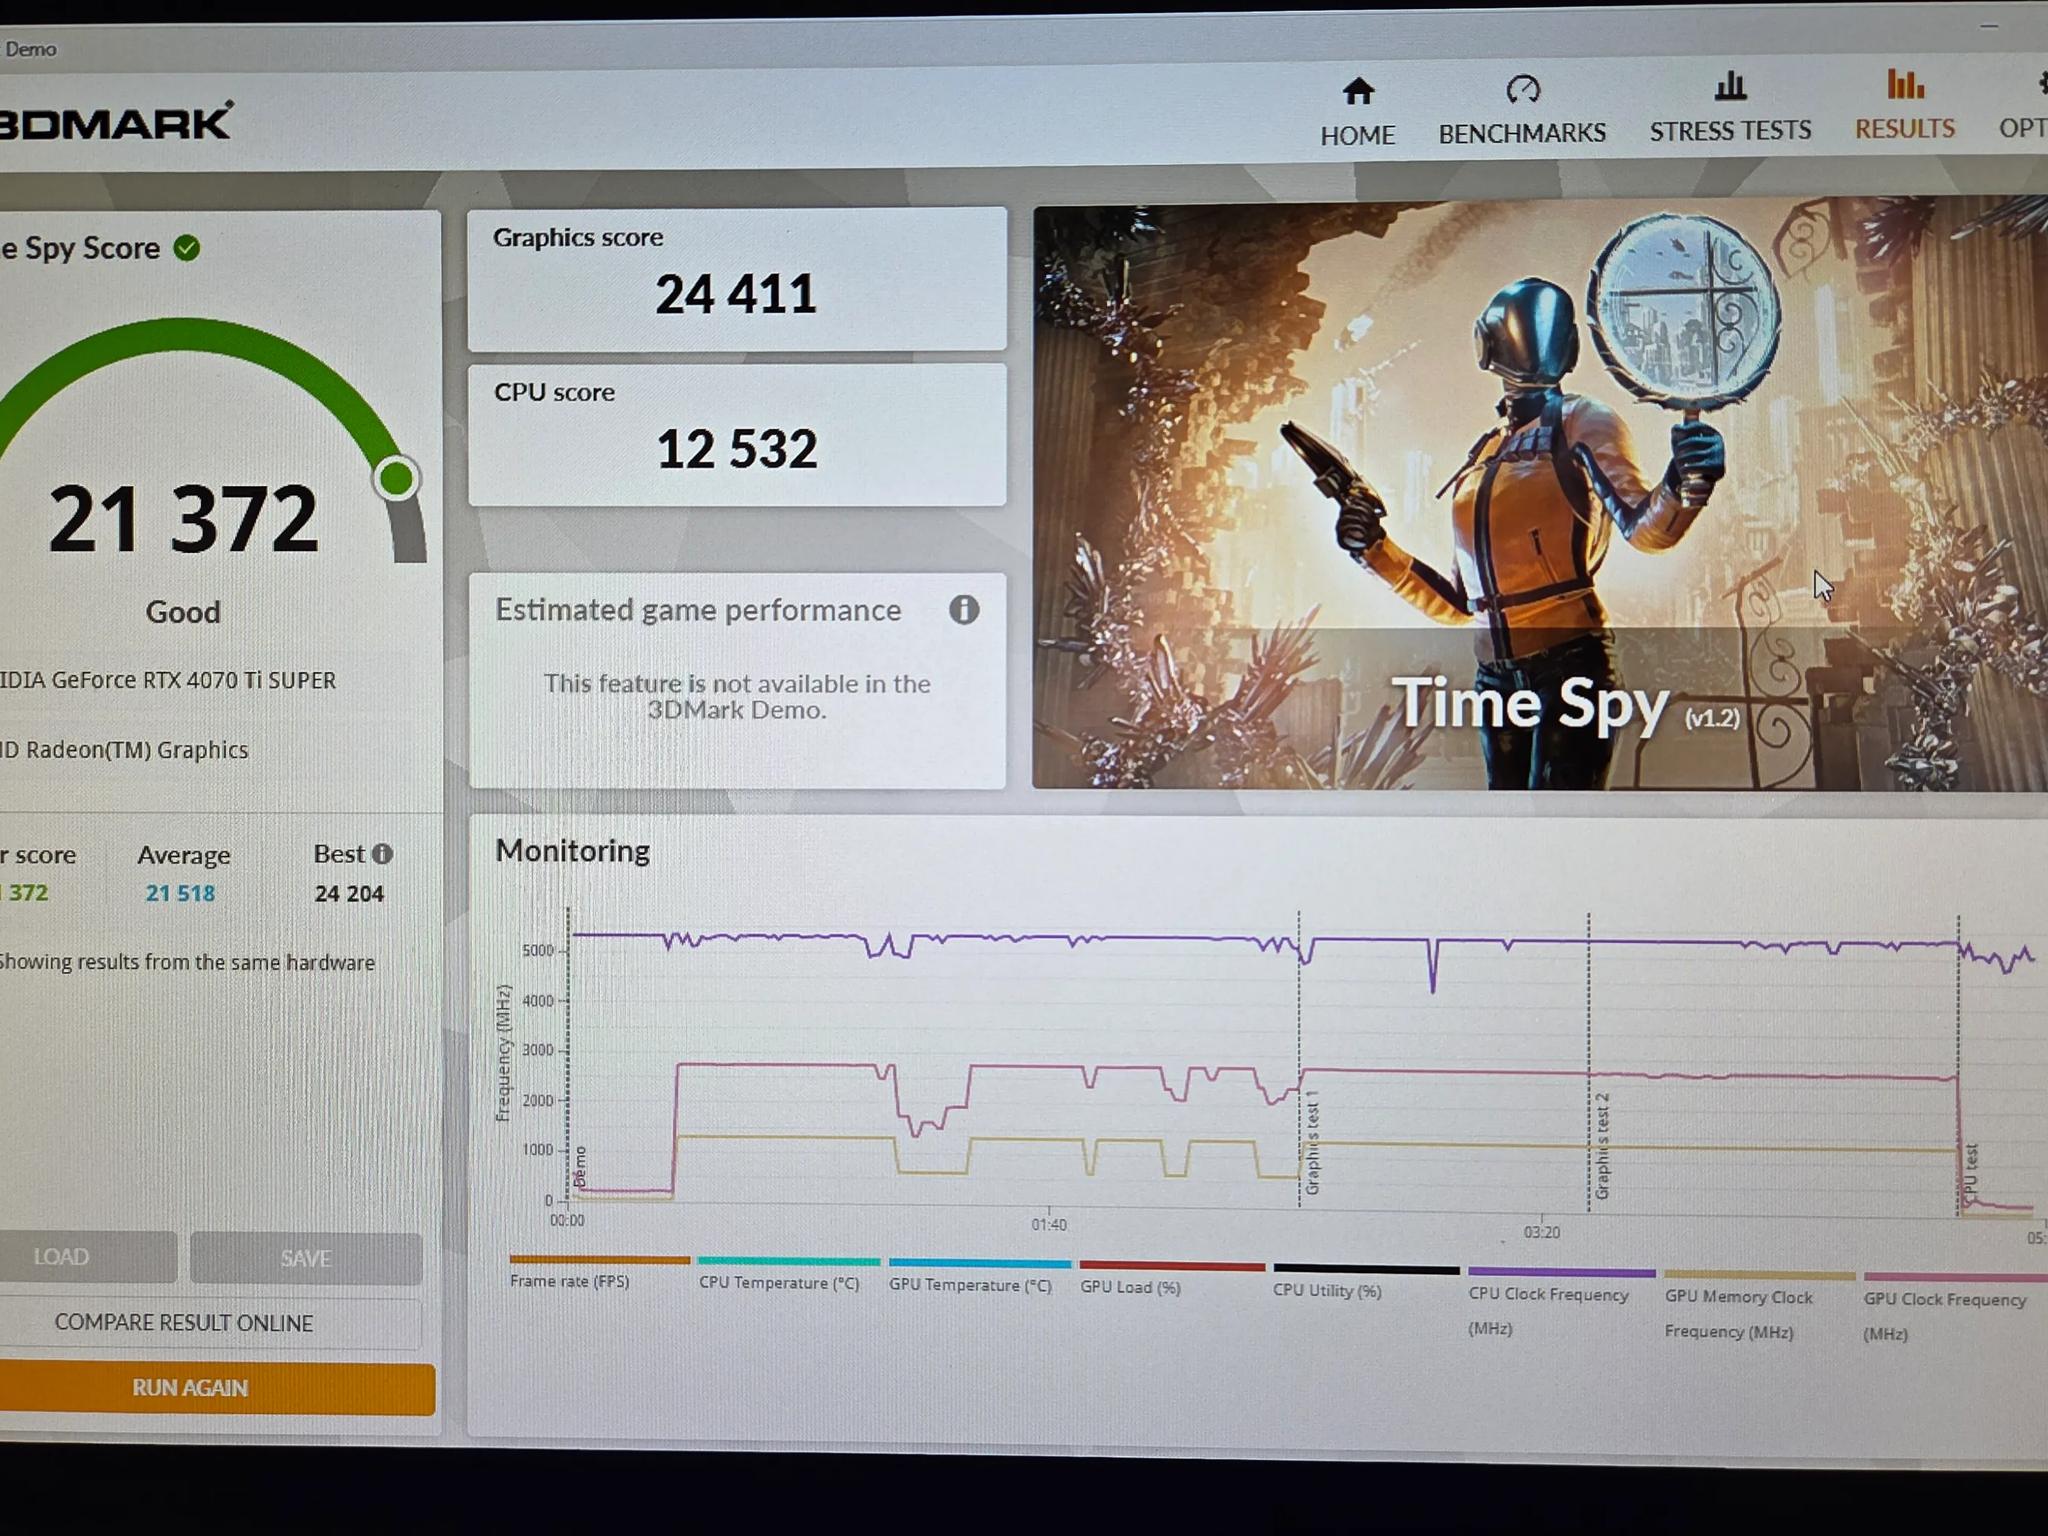Click green validation checkmark next to score
This screenshot has width=2048, height=1536.
point(187,248)
